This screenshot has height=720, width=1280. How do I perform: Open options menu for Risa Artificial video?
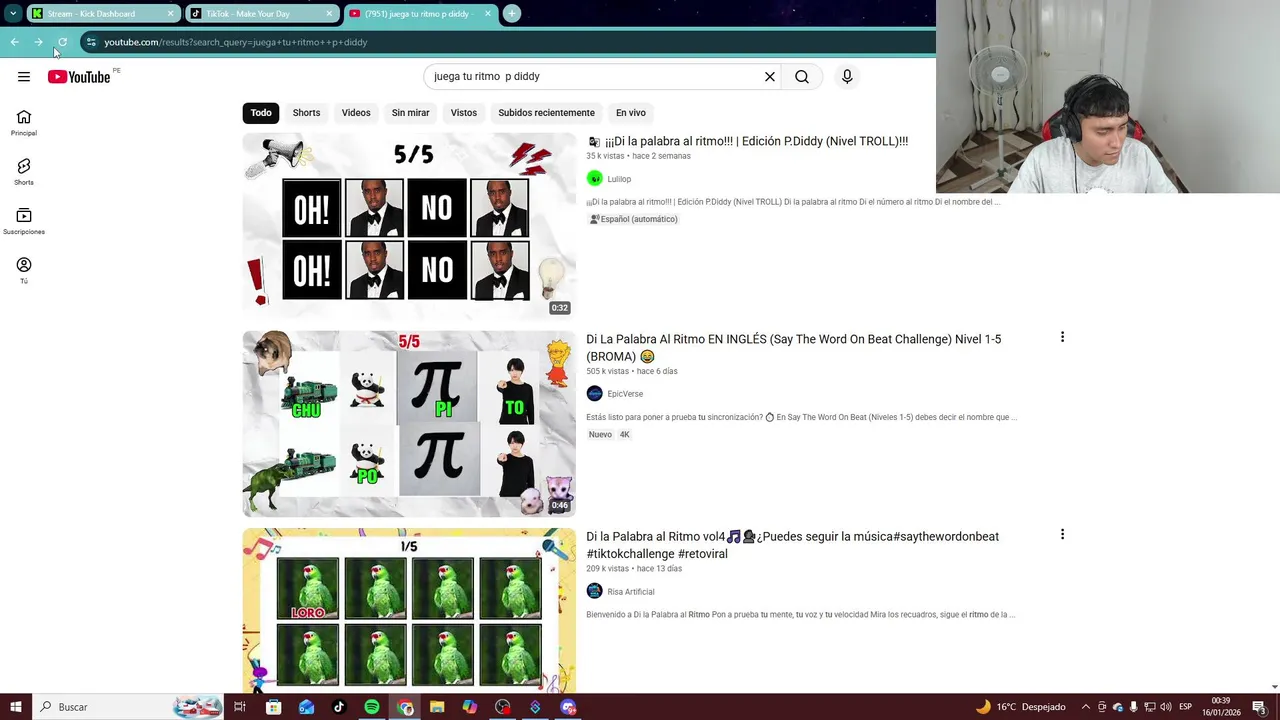(1062, 535)
